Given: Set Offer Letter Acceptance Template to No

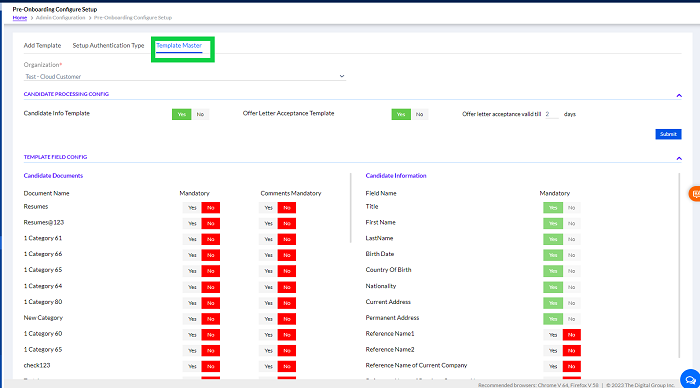Looking at the screenshot, I should pyautogui.click(x=419, y=114).
